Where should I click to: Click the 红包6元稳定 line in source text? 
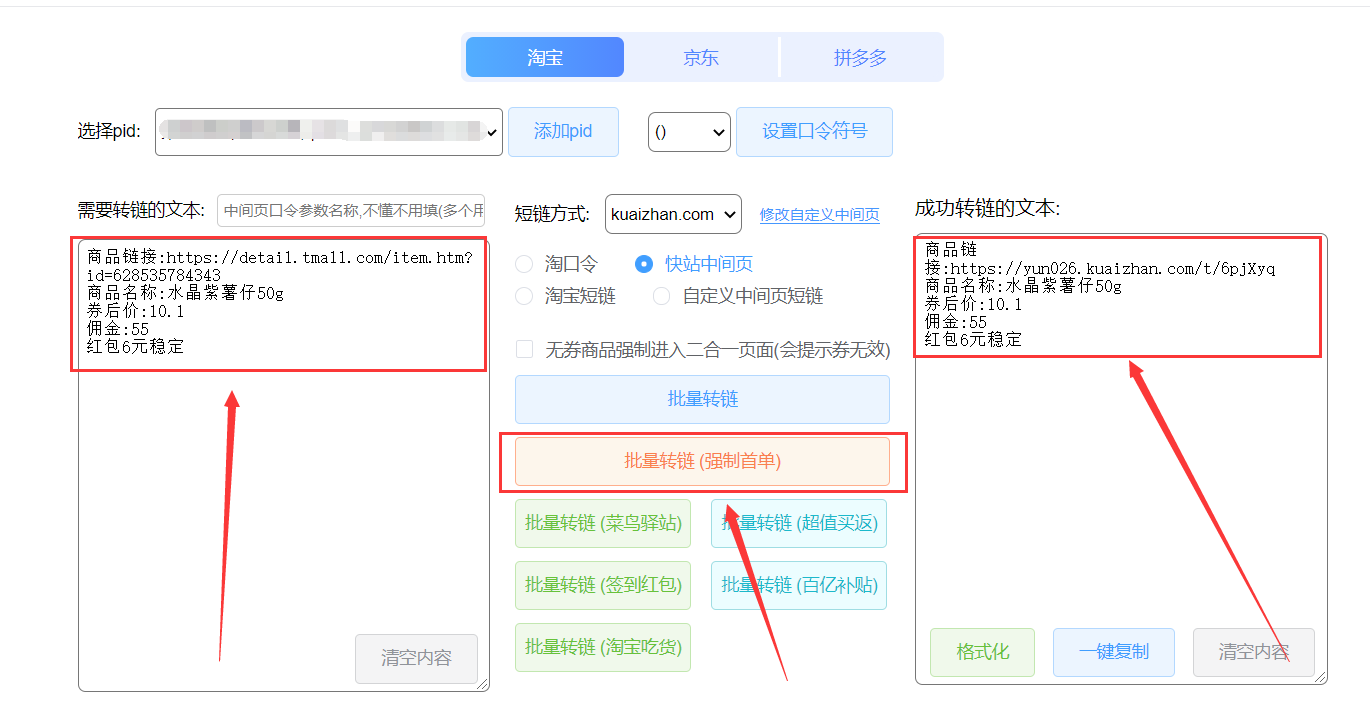coord(136,347)
